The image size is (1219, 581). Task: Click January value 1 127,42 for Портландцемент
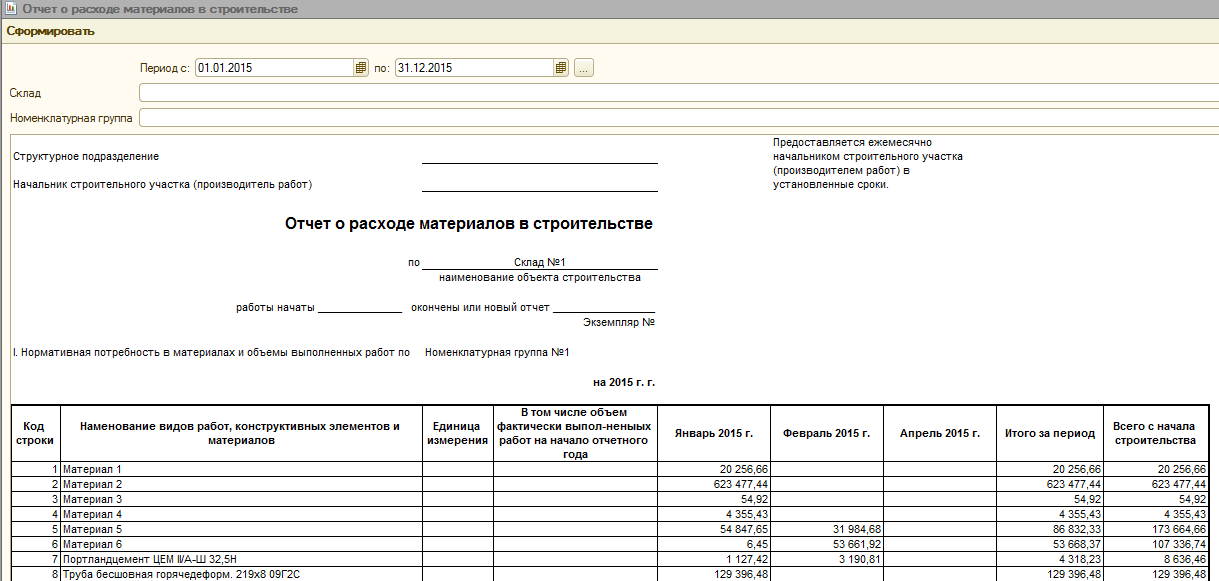(745, 559)
